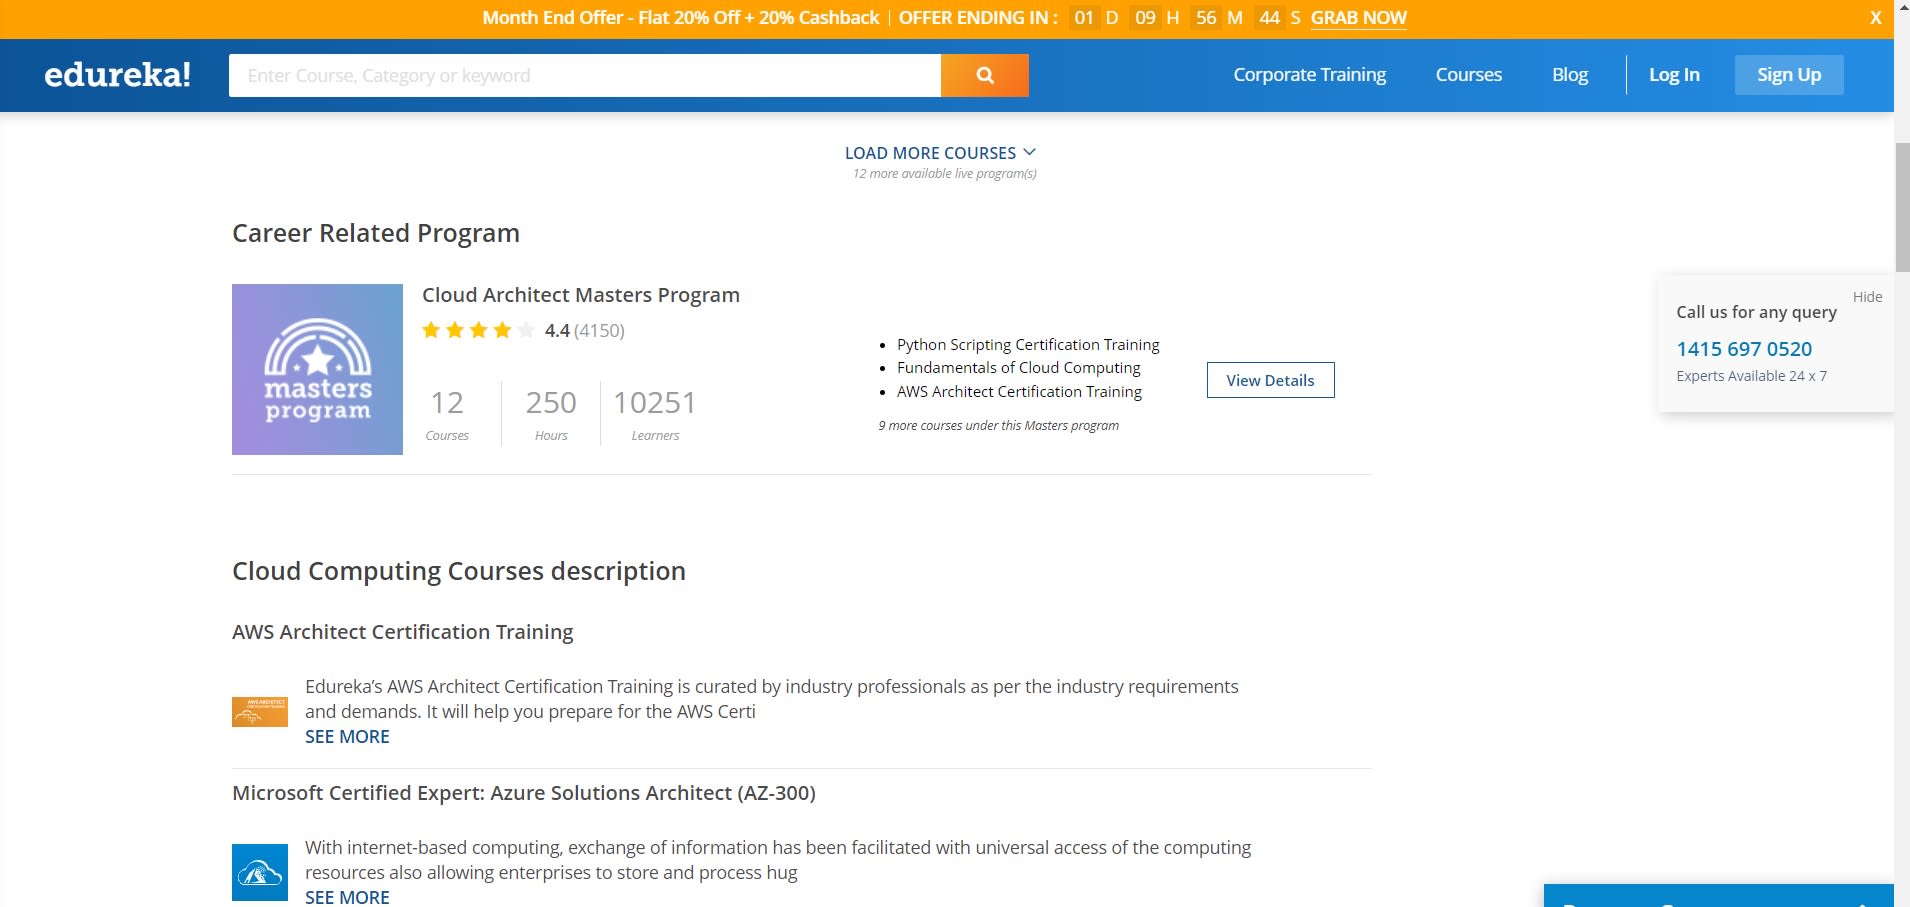The height and width of the screenshot is (907, 1910).
Task: Click the GRAB NOW offer link
Action: pos(1358,18)
